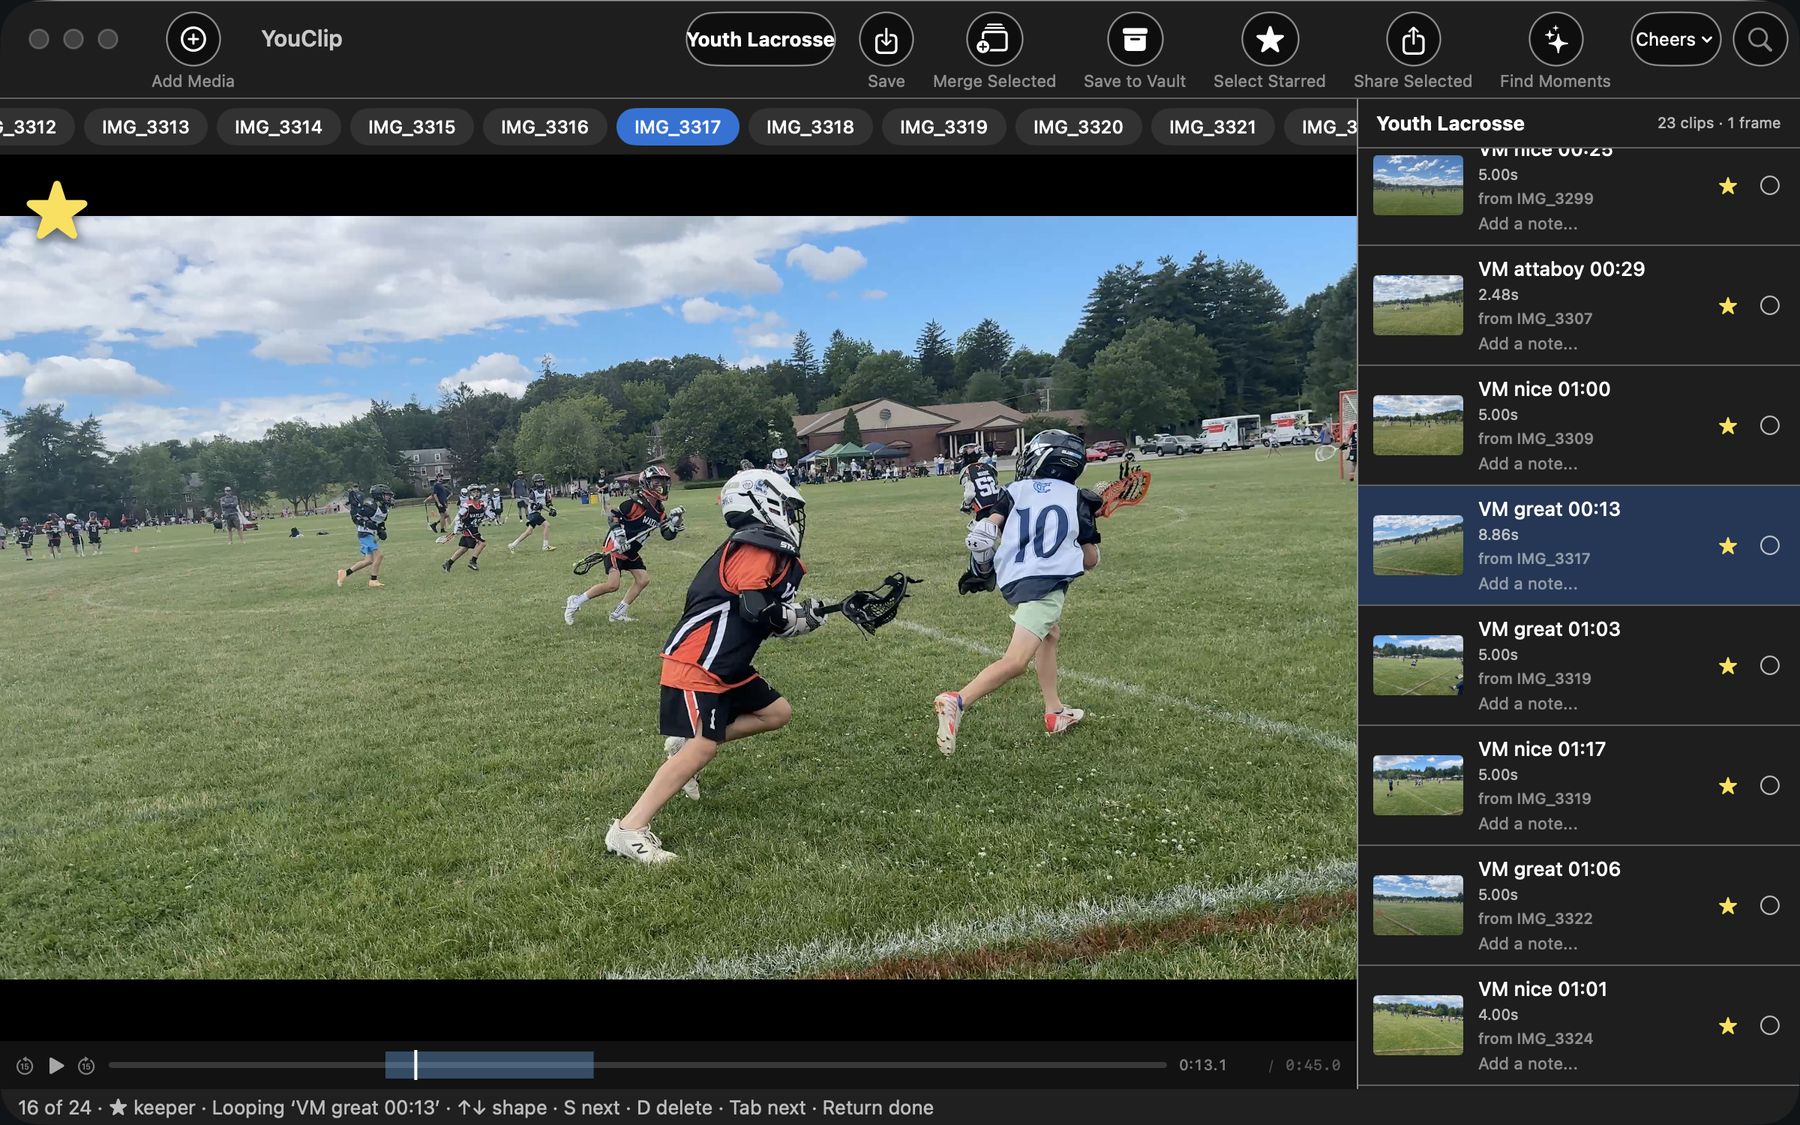Switch to the IMG_3320 tab
This screenshot has height=1125, width=1800.
(1078, 127)
